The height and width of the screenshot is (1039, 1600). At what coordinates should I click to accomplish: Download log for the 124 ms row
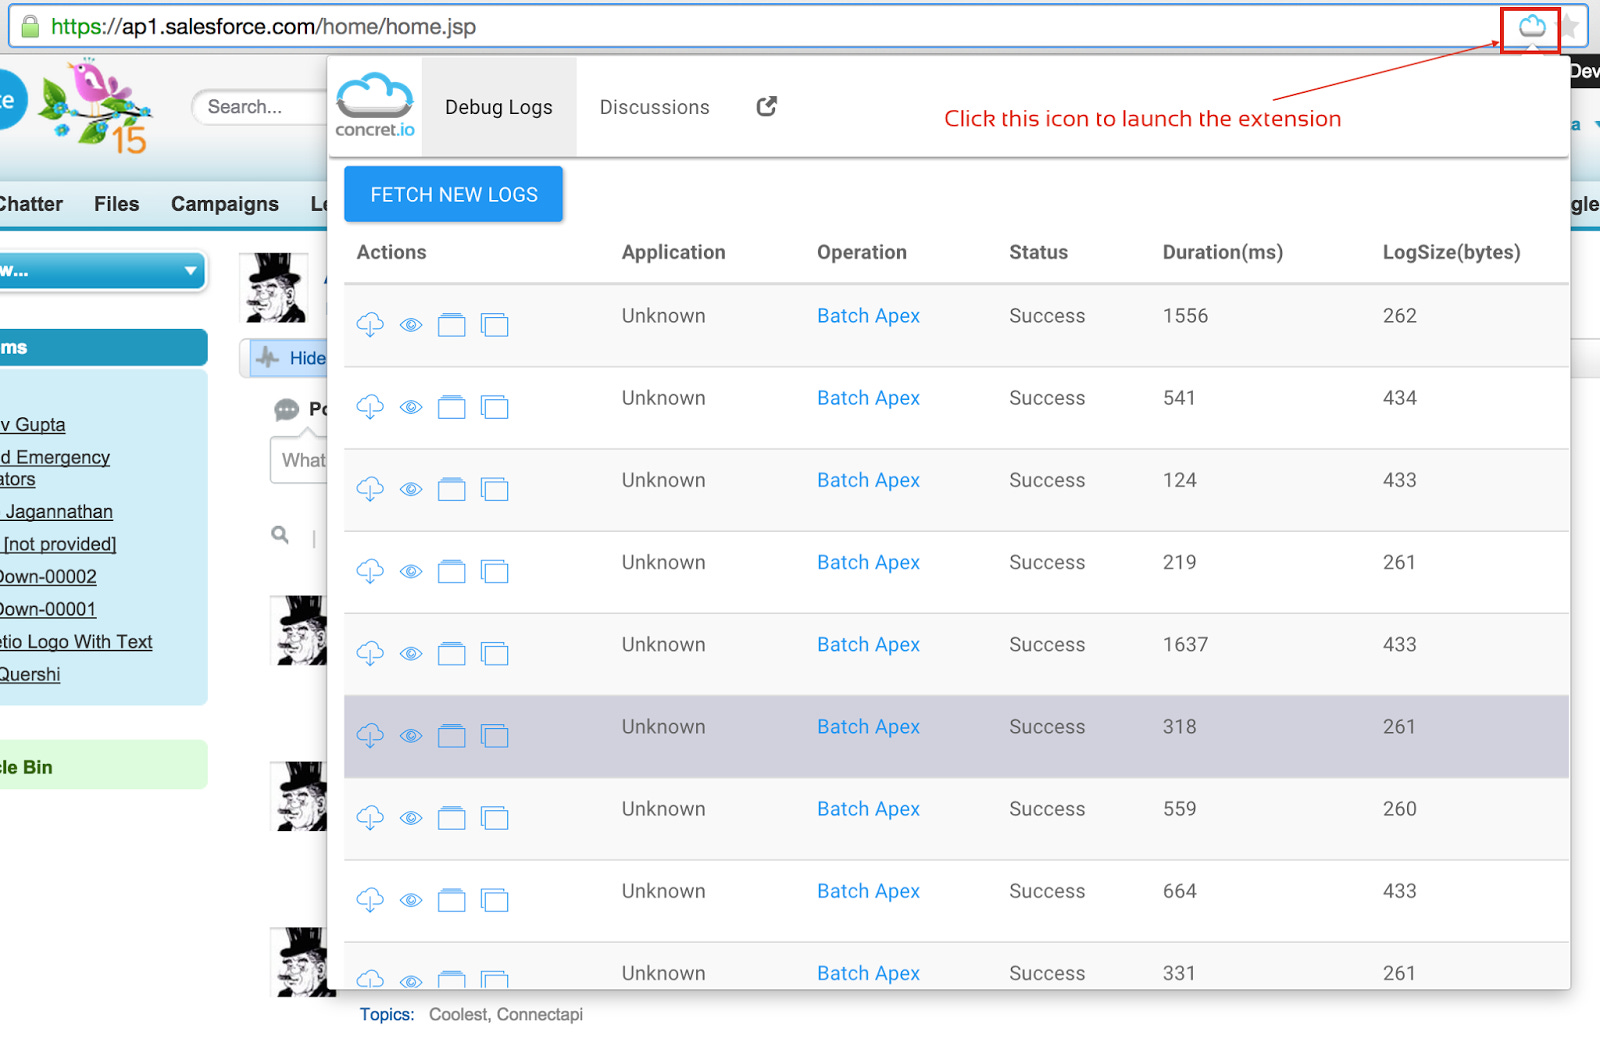pyautogui.click(x=370, y=489)
